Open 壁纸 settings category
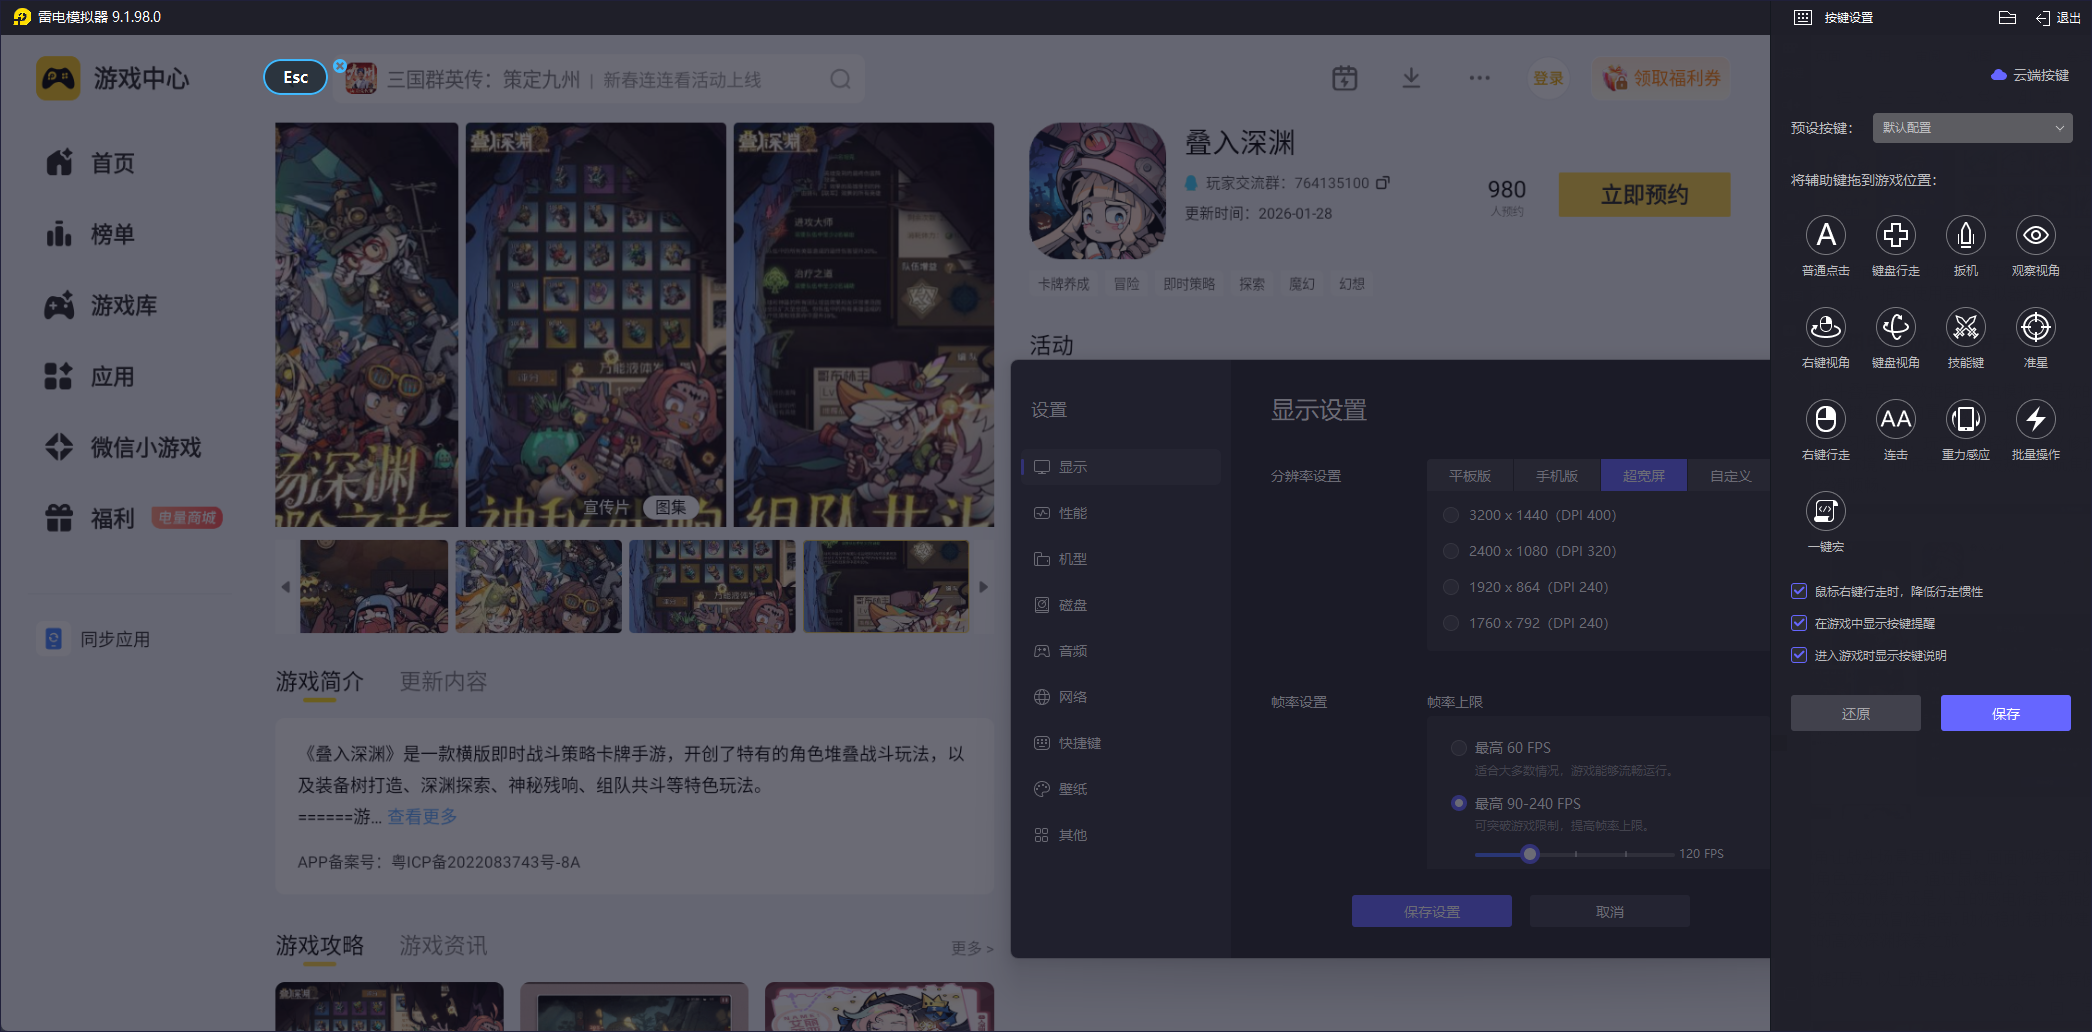The height and width of the screenshot is (1032, 2092). click(x=1121, y=789)
